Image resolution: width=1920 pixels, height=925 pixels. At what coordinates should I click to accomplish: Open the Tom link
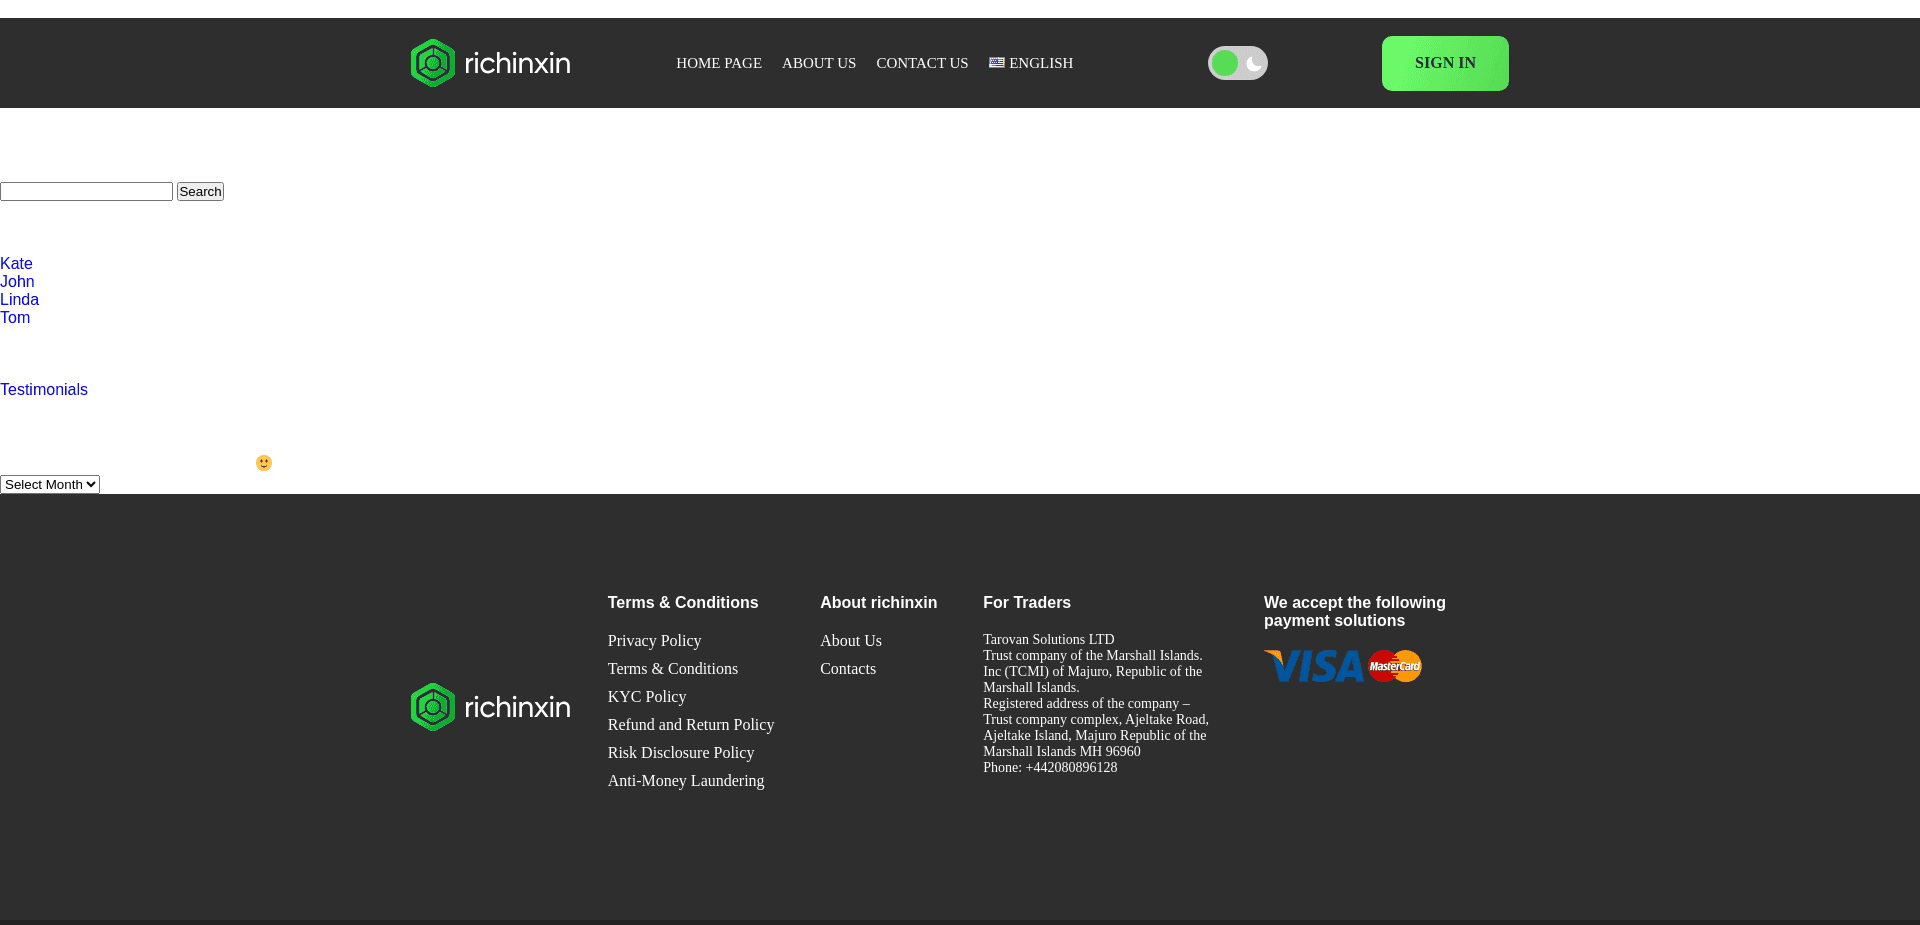pos(15,318)
